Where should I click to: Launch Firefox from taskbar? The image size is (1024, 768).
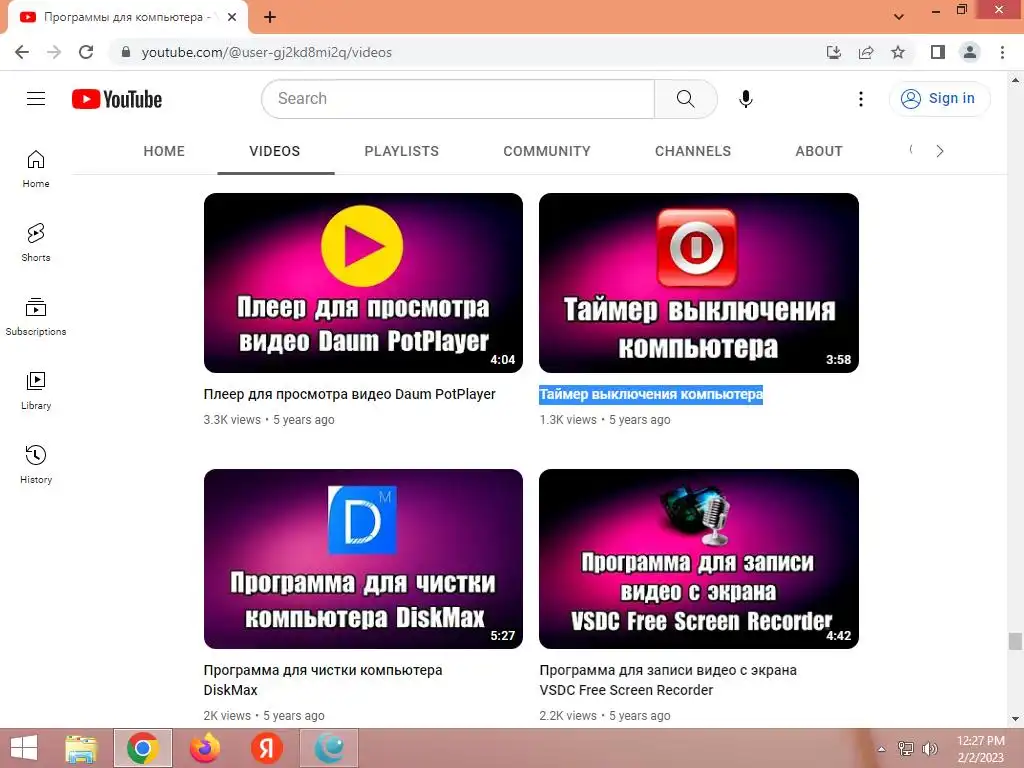(x=204, y=748)
